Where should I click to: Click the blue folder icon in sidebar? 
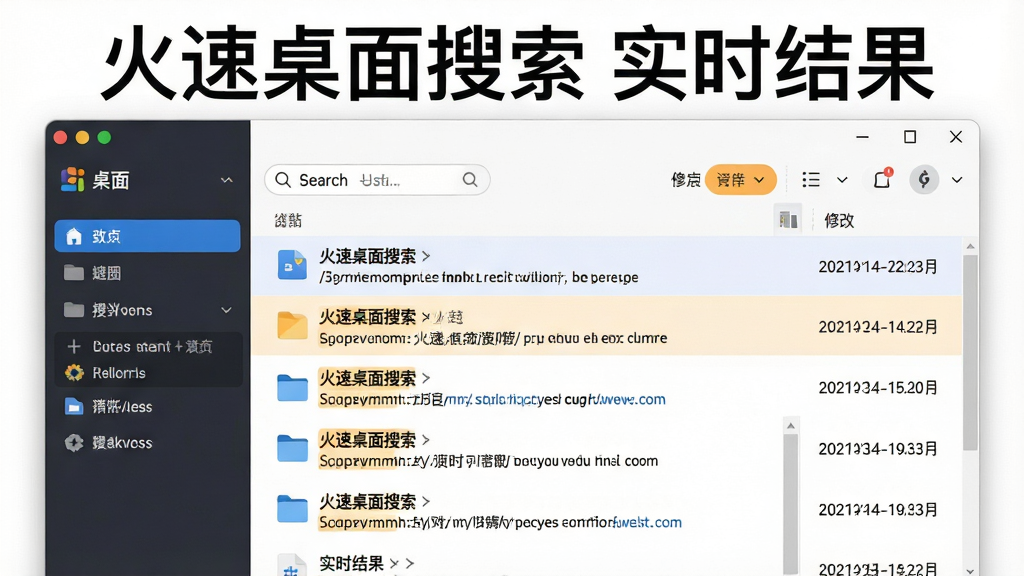point(74,406)
